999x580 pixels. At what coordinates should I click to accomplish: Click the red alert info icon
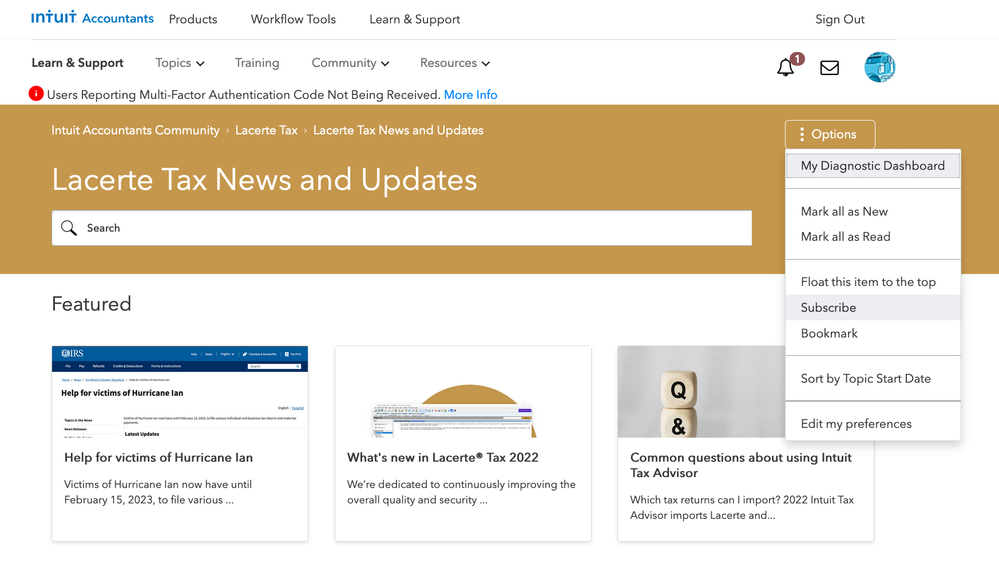pyautogui.click(x=36, y=94)
